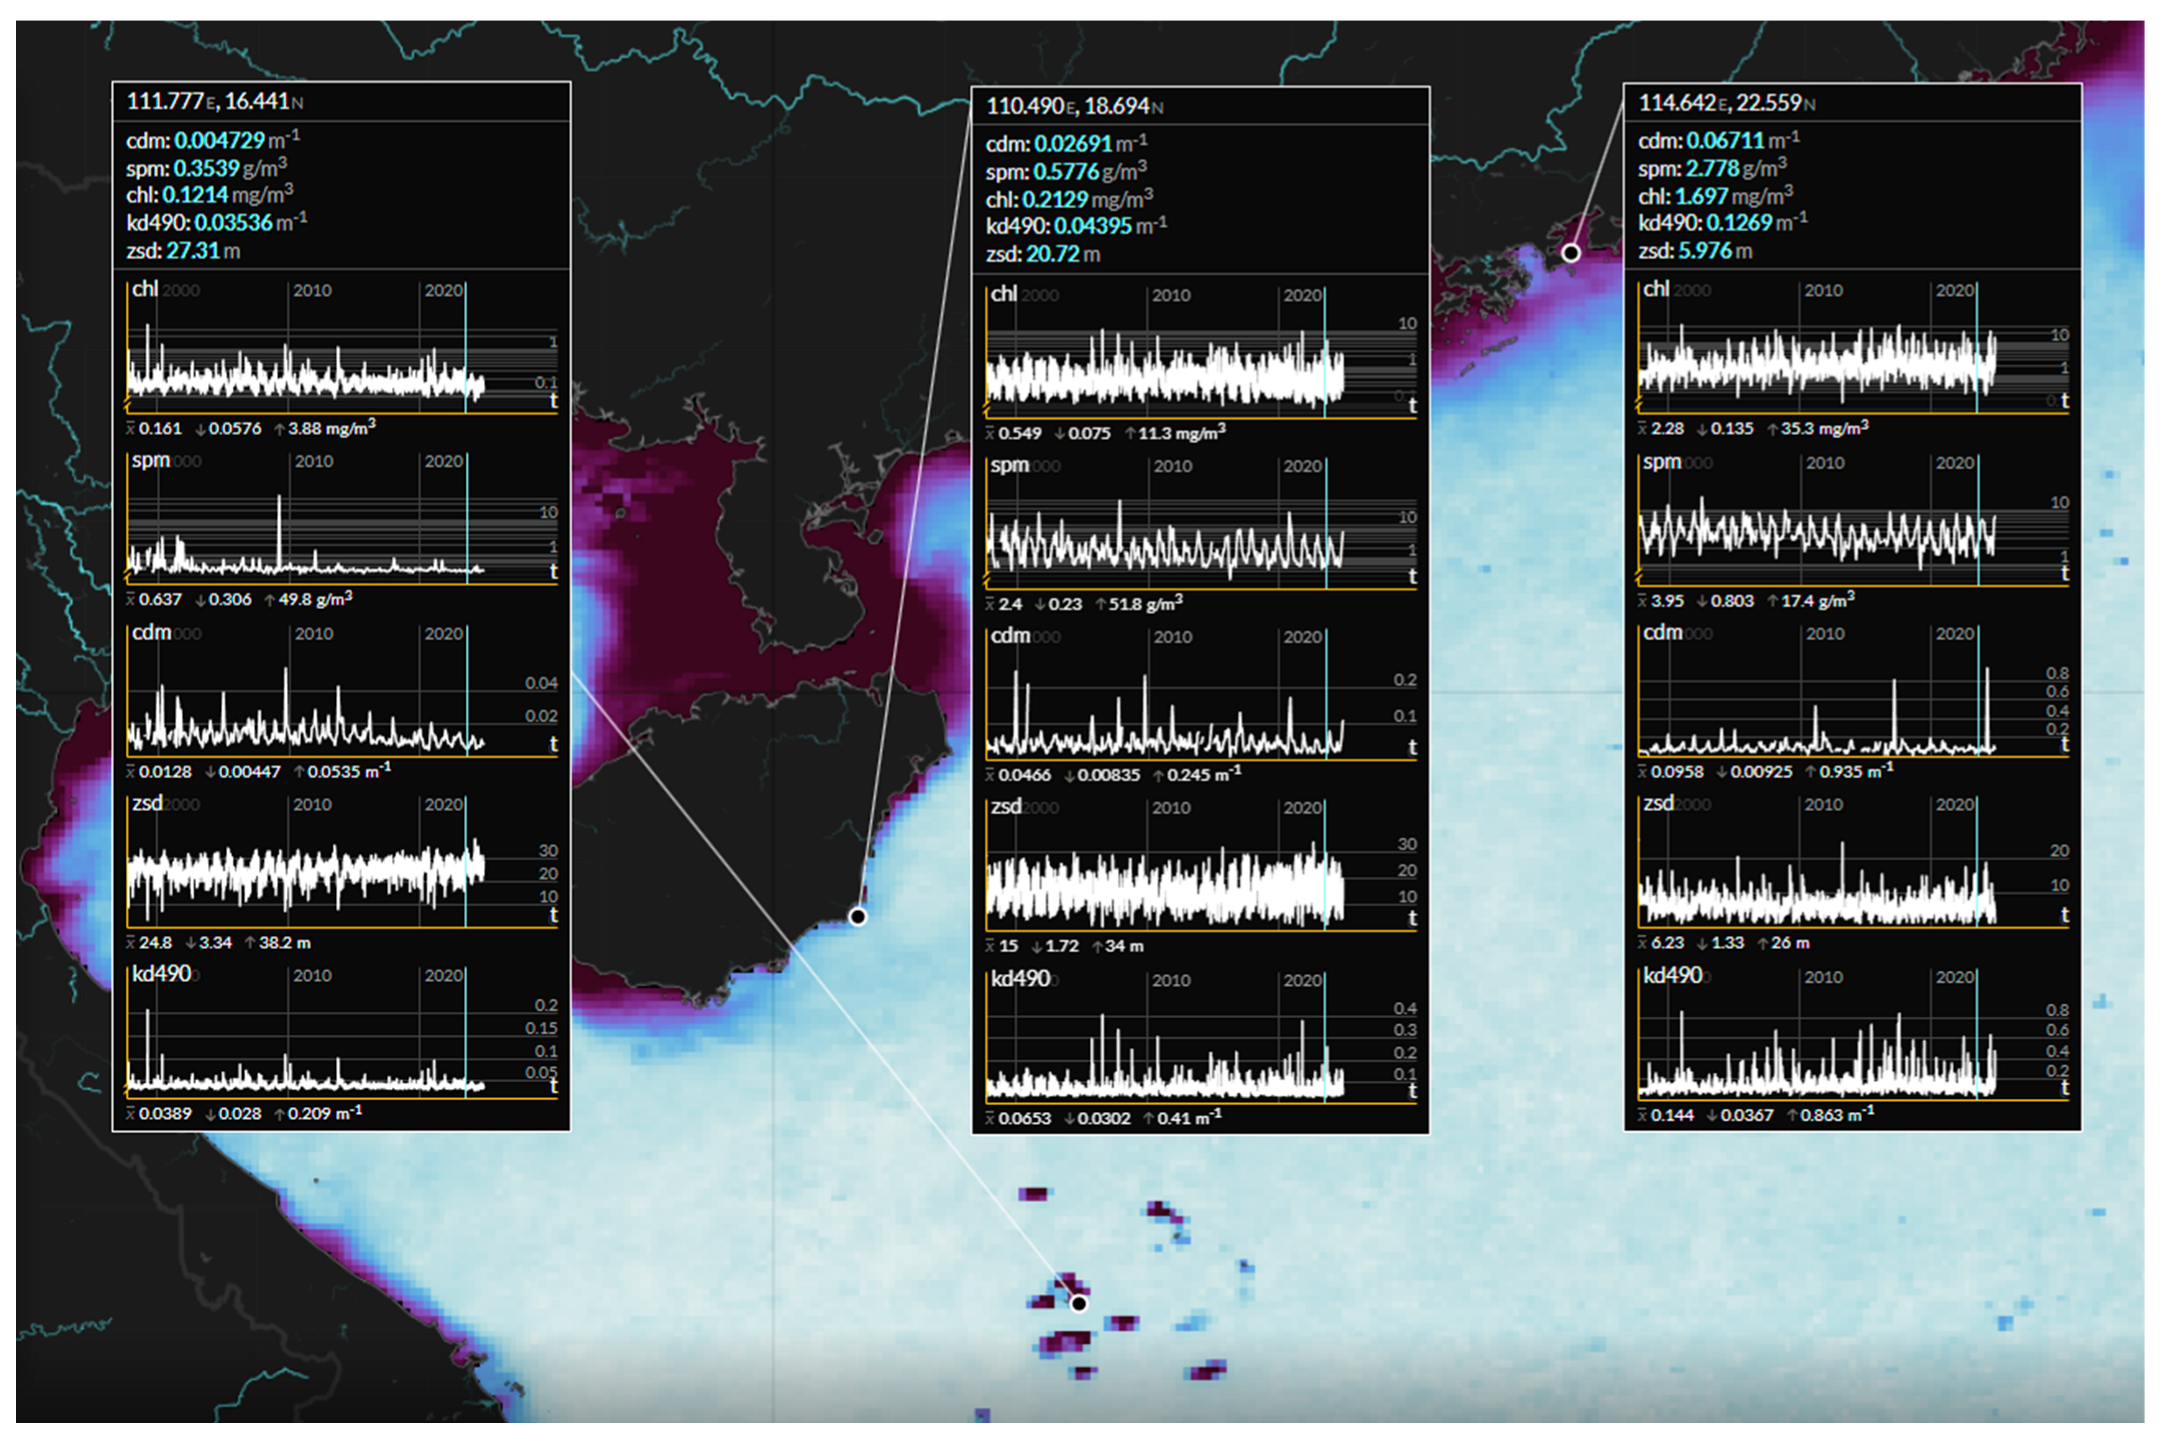The width and height of the screenshot is (2165, 1438).
Task: Click the chl chart label in middle panel
Action: [1003, 294]
